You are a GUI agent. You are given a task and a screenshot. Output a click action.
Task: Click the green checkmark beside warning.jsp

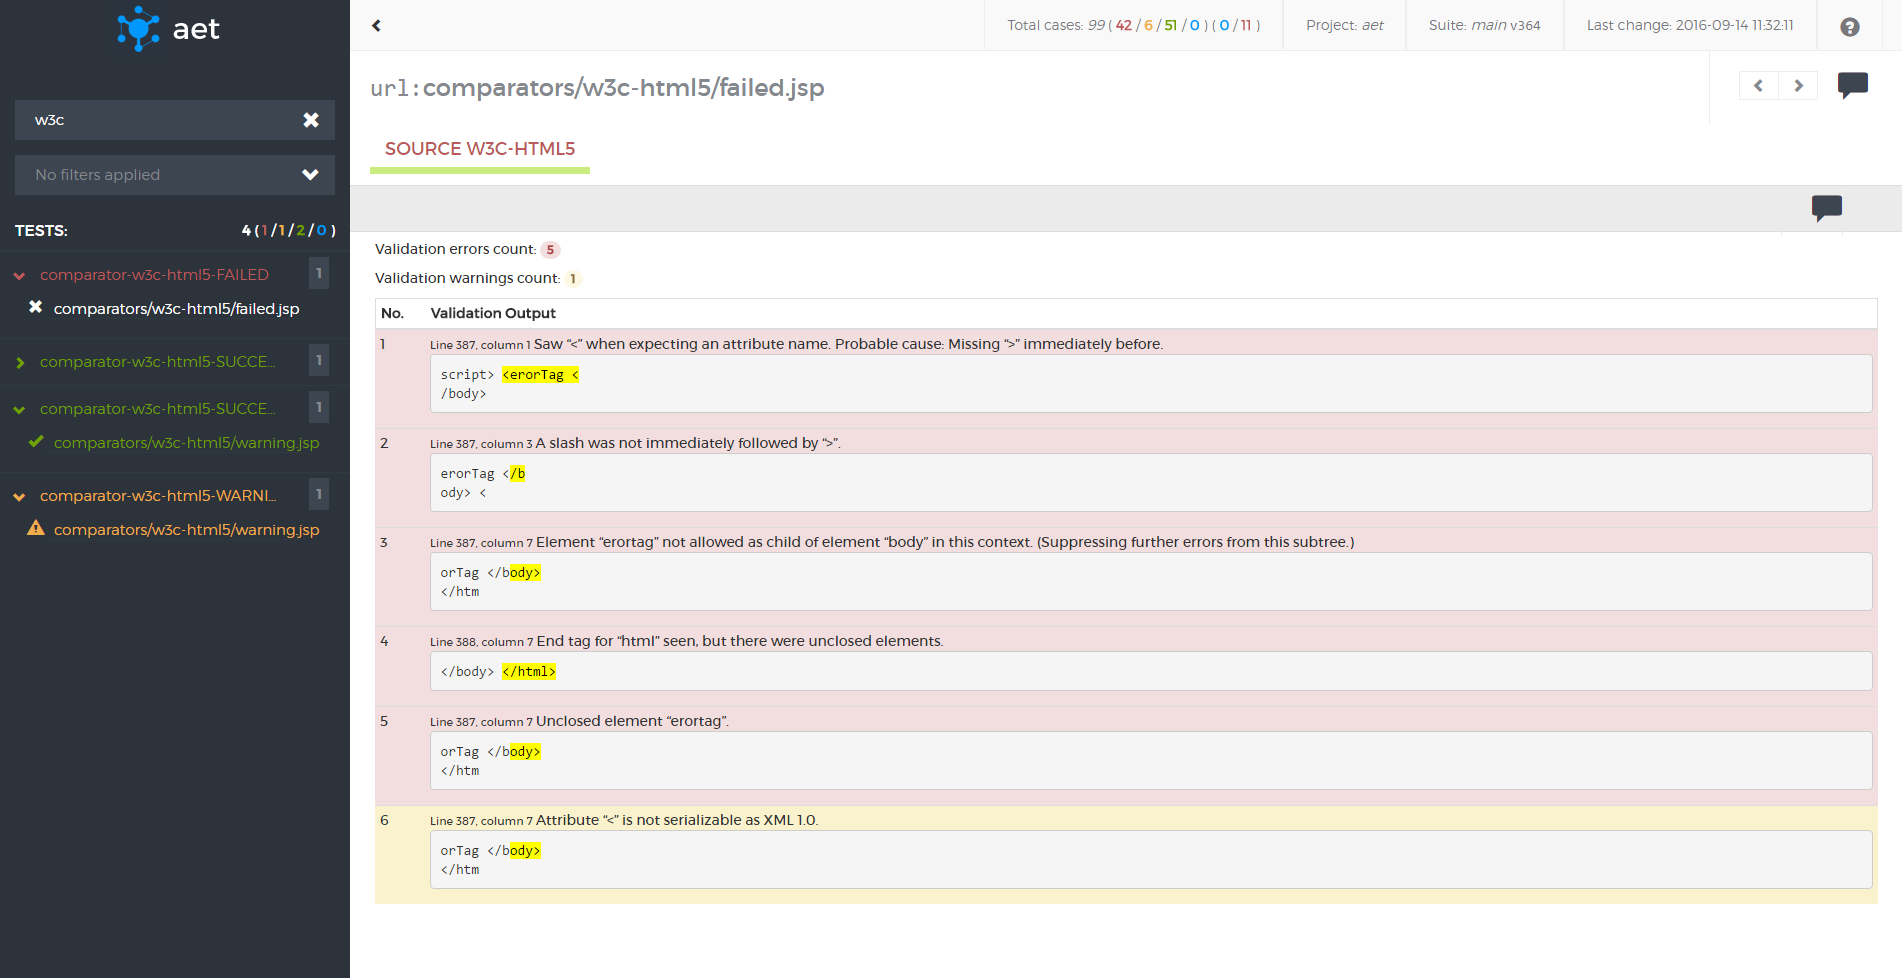tap(37, 441)
